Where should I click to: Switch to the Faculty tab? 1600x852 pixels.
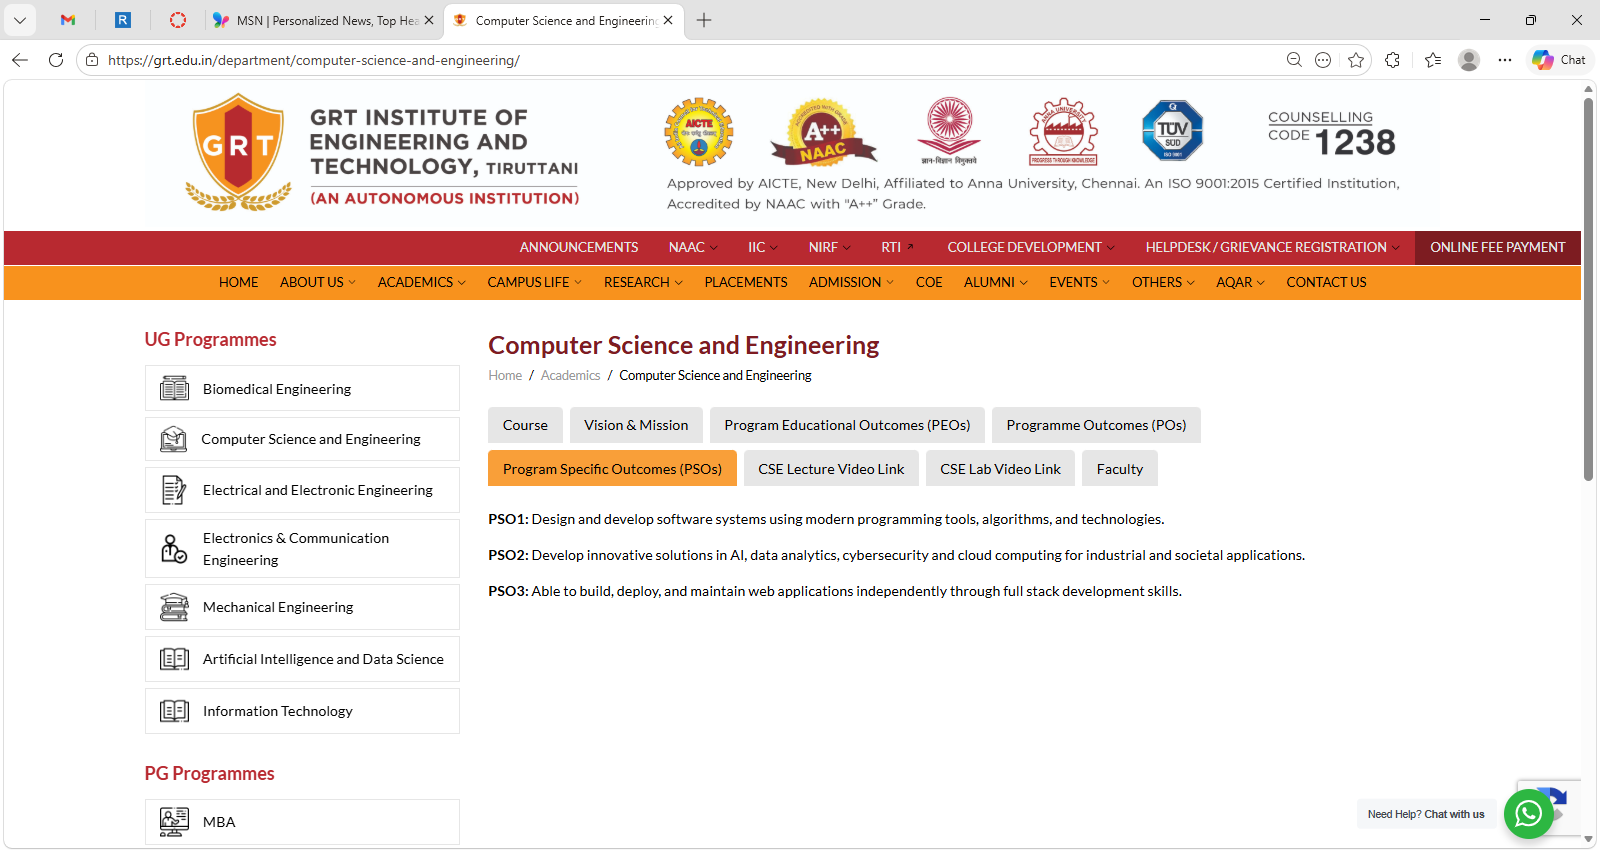point(1119,469)
